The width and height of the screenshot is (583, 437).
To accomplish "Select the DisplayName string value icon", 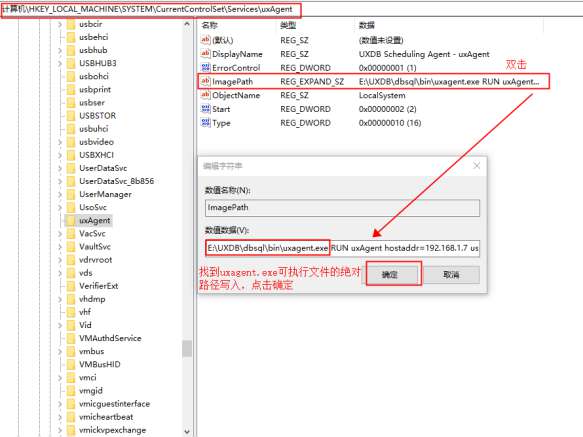I will click(205, 54).
